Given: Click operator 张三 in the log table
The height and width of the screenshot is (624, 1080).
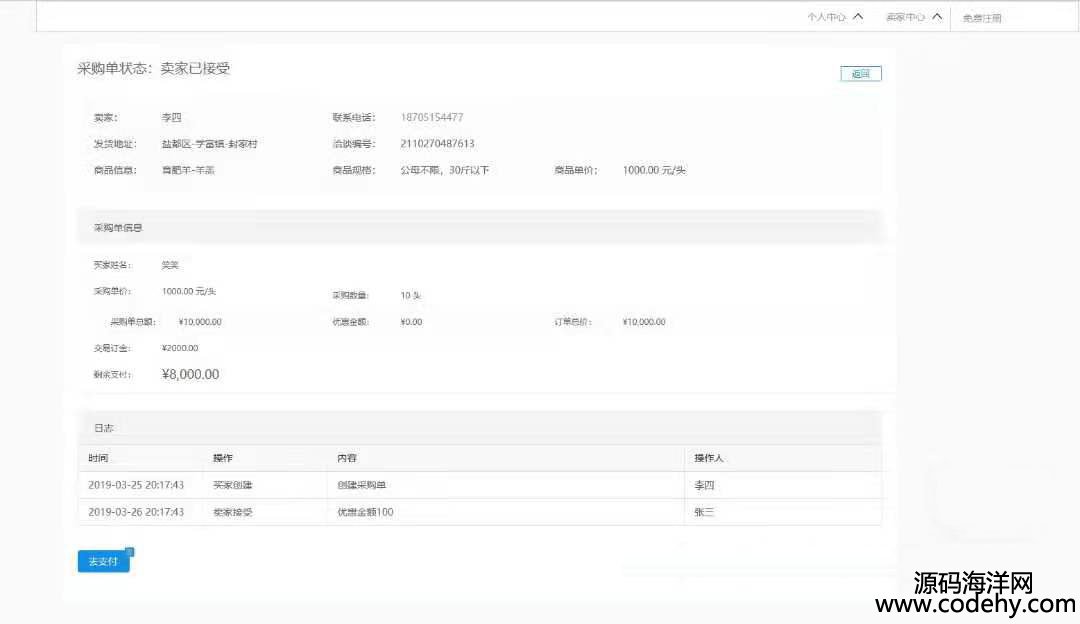Looking at the screenshot, I should click(704, 512).
